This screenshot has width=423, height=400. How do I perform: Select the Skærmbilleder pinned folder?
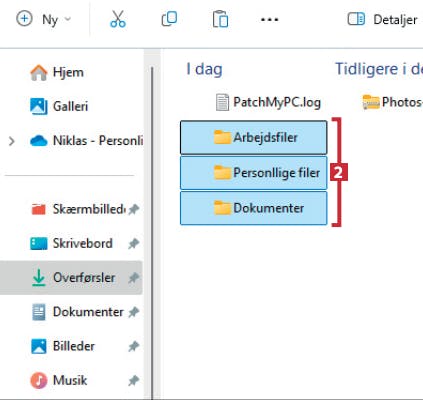pyautogui.click(x=78, y=209)
